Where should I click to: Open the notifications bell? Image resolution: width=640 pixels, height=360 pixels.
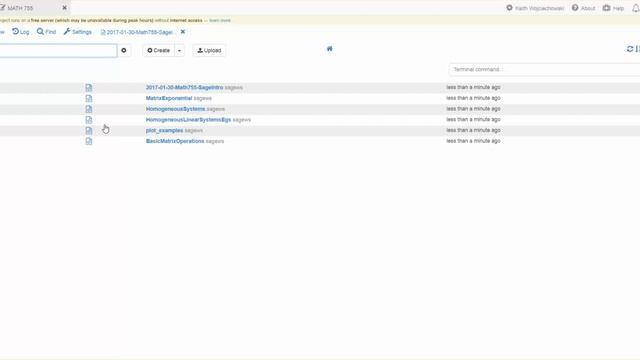(x=636, y=8)
